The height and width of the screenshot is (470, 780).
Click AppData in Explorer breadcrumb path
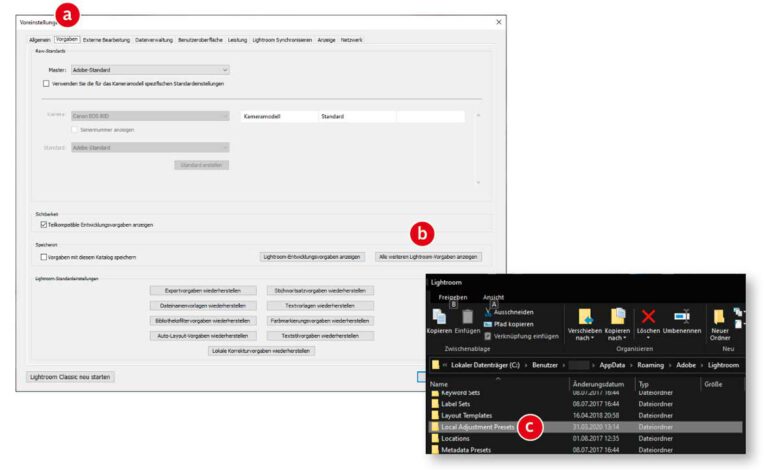(x=612, y=365)
